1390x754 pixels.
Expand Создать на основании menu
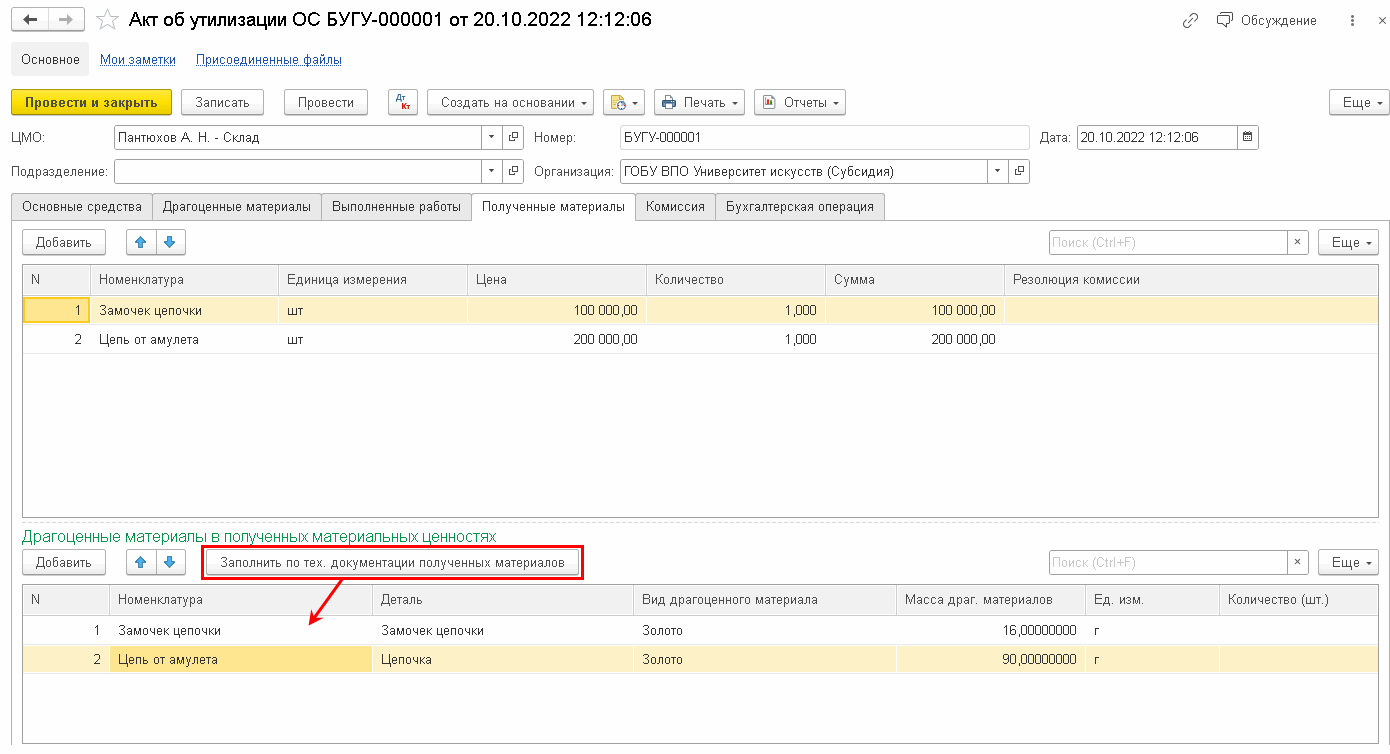point(510,102)
